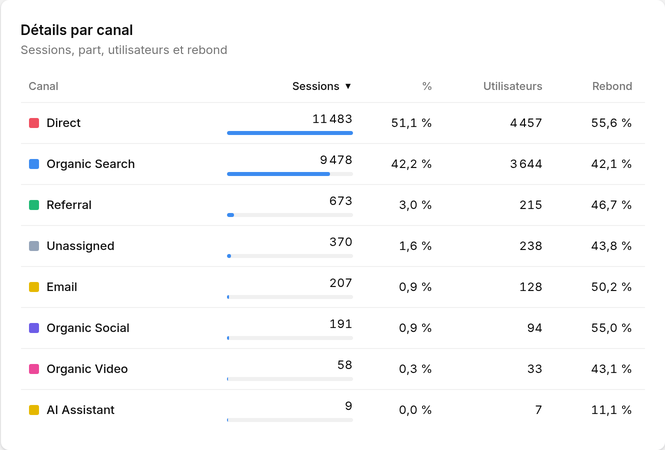Viewport: 665px width, 450px height.
Task: Click the bounce value 43,1 %
Action: click(x=612, y=369)
